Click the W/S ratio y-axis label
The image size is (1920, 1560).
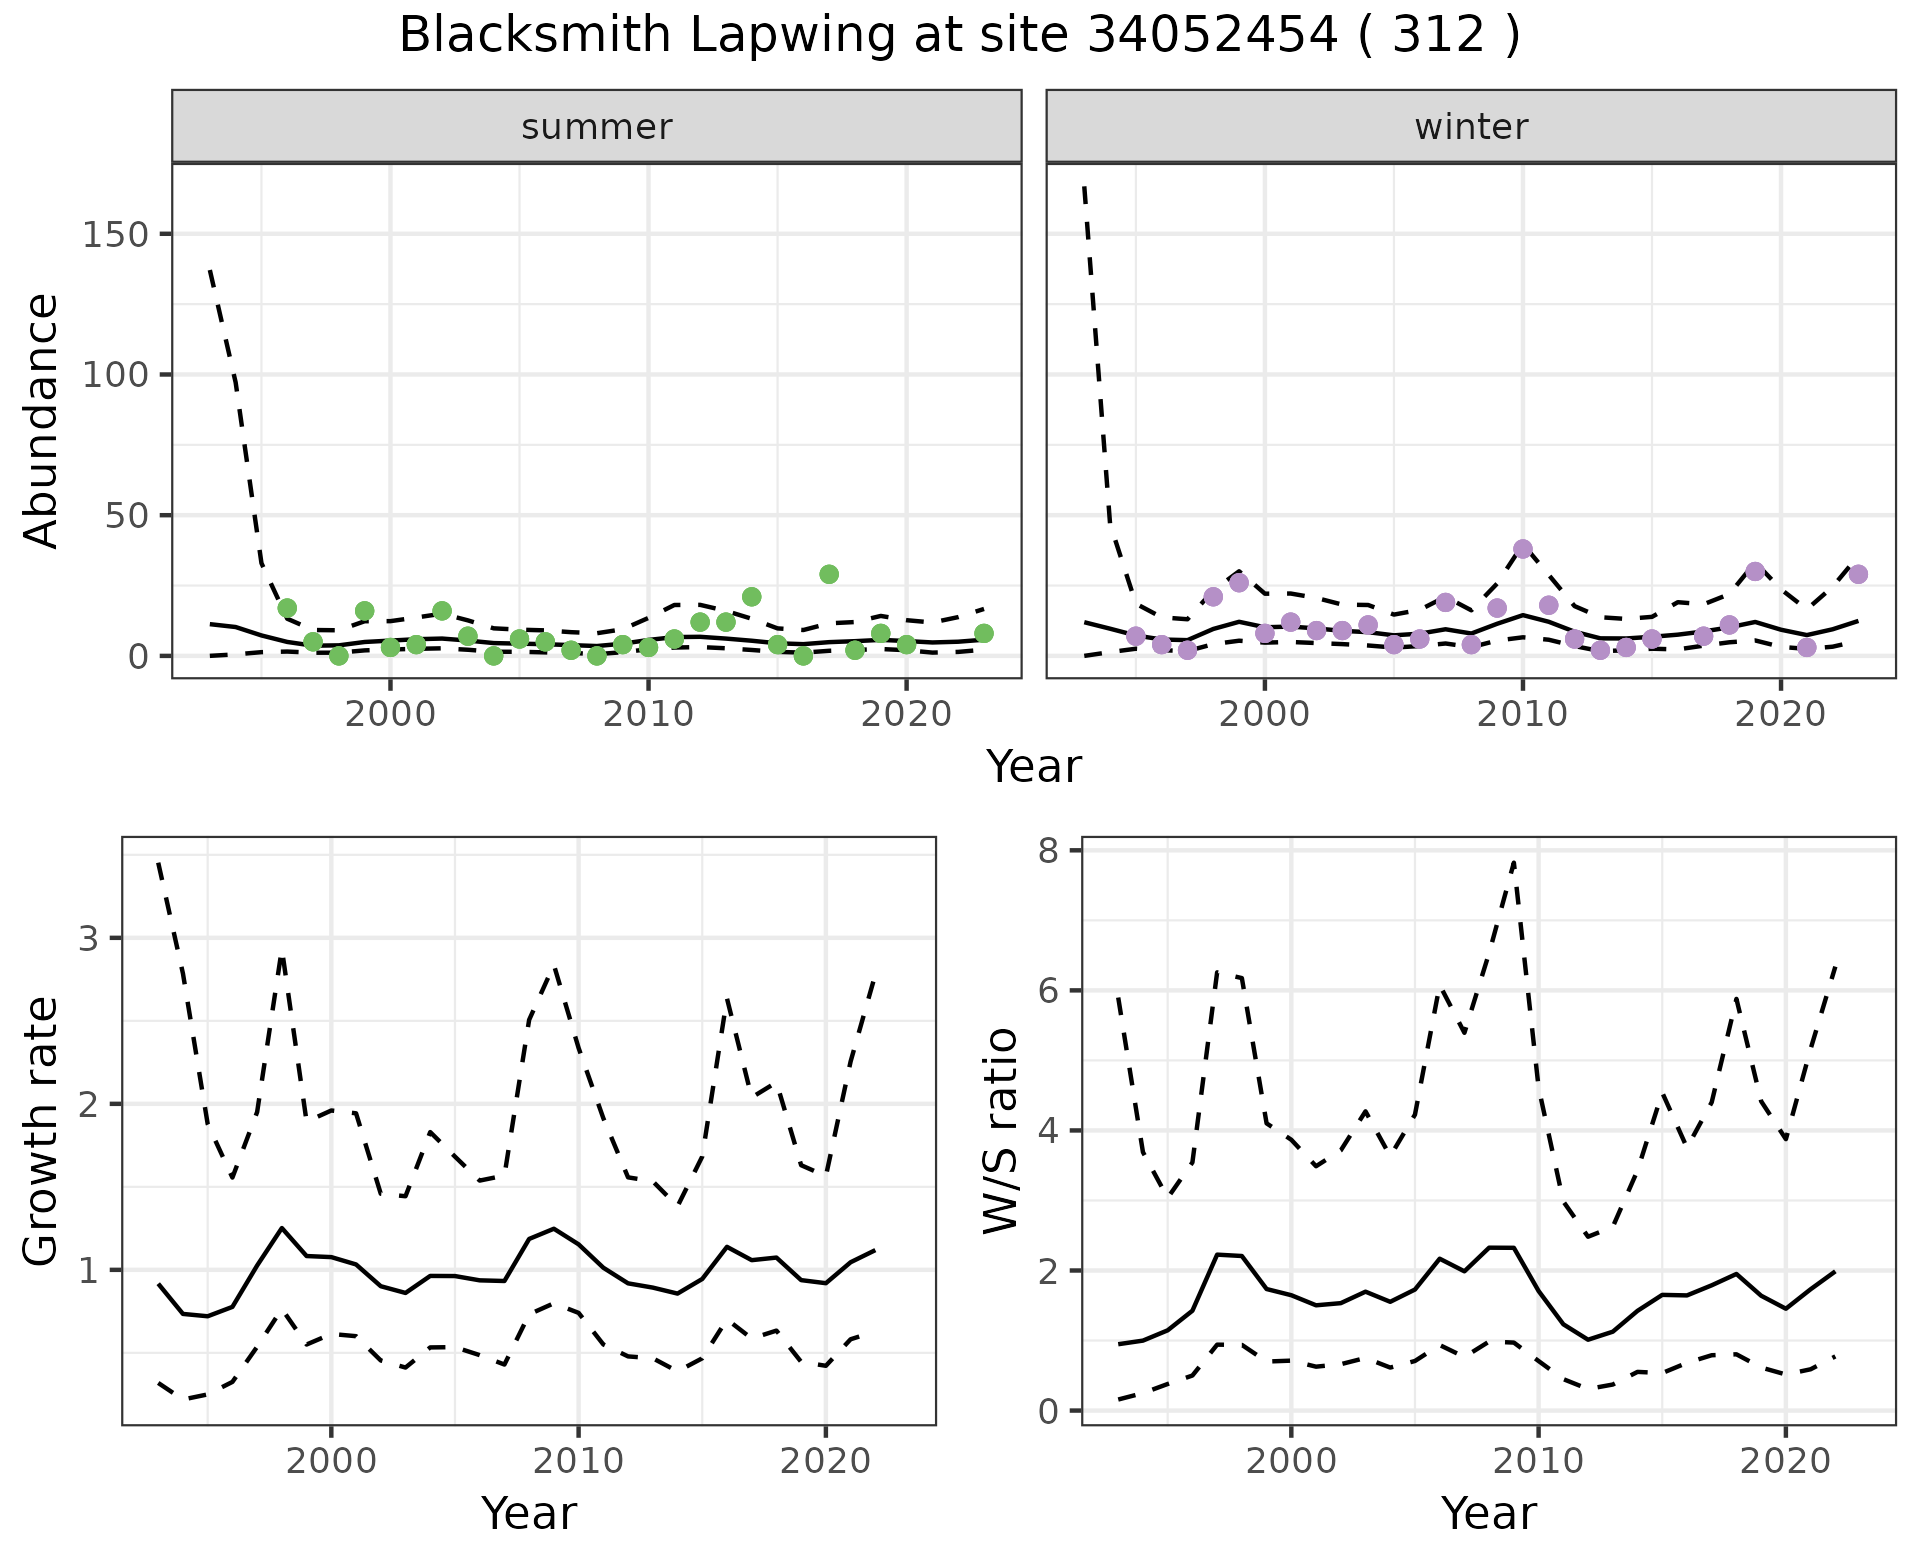(1001, 1131)
